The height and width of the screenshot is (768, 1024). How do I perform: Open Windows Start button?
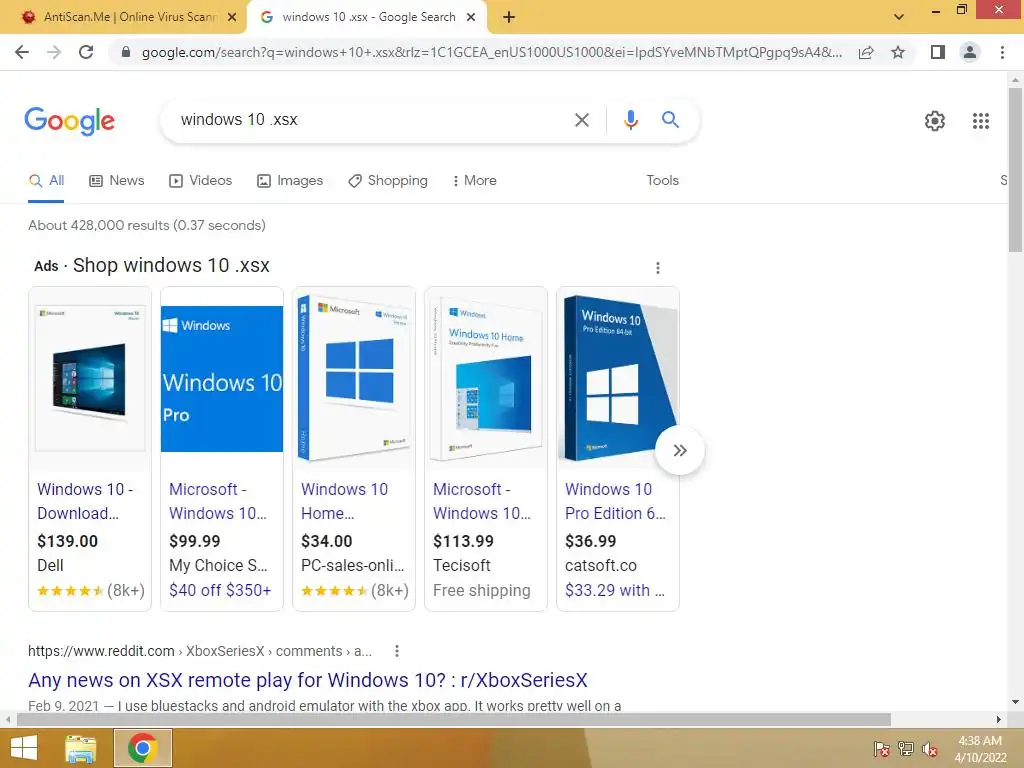tap(24, 748)
